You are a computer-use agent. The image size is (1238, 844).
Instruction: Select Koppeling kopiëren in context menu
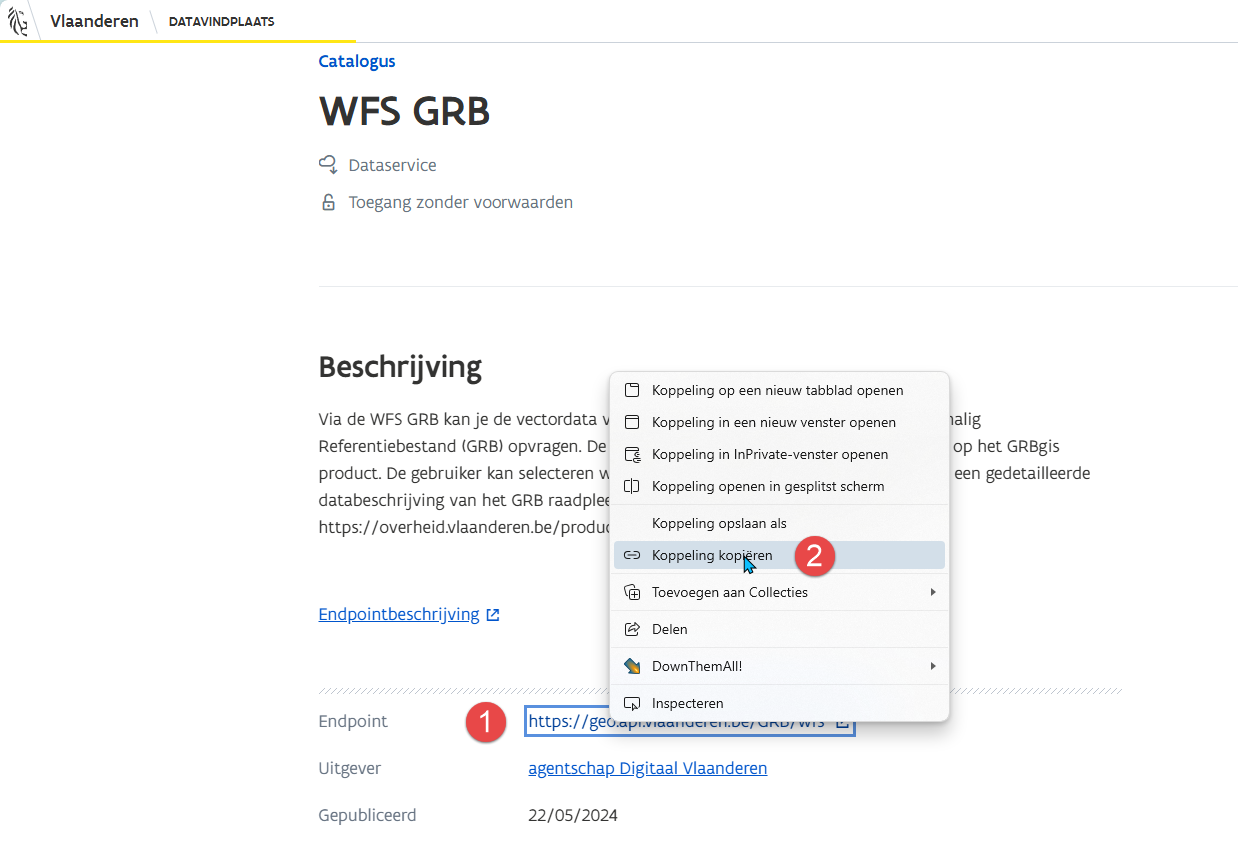[779, 555]
